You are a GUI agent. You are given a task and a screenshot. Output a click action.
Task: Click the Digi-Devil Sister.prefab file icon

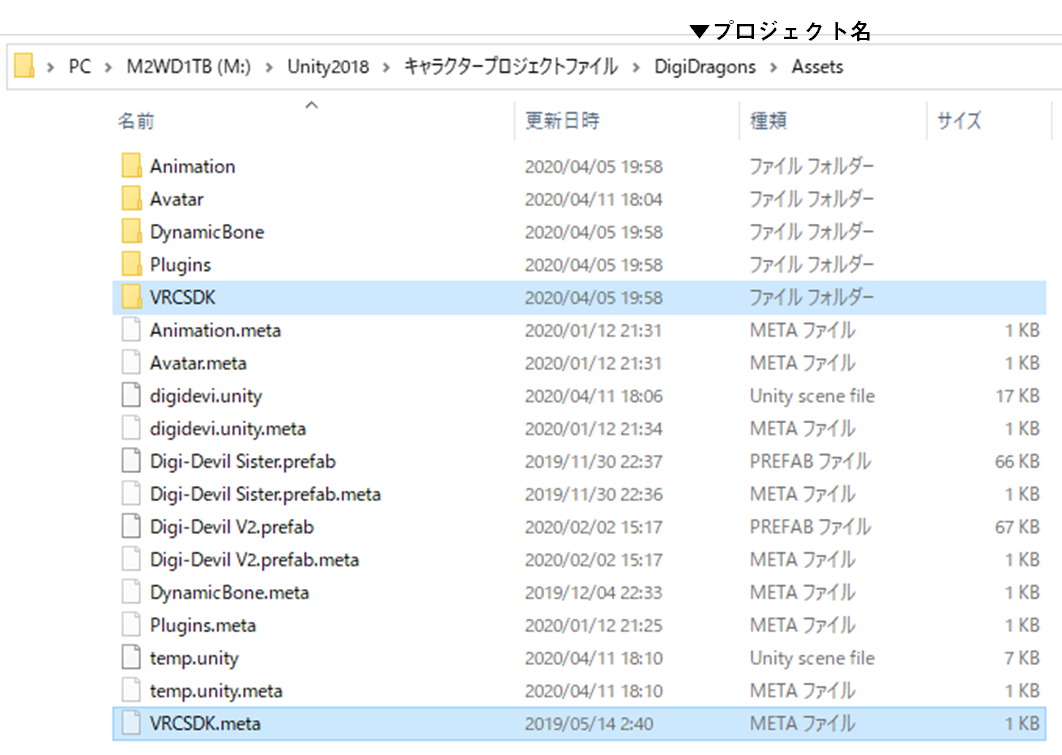[131, 461]
